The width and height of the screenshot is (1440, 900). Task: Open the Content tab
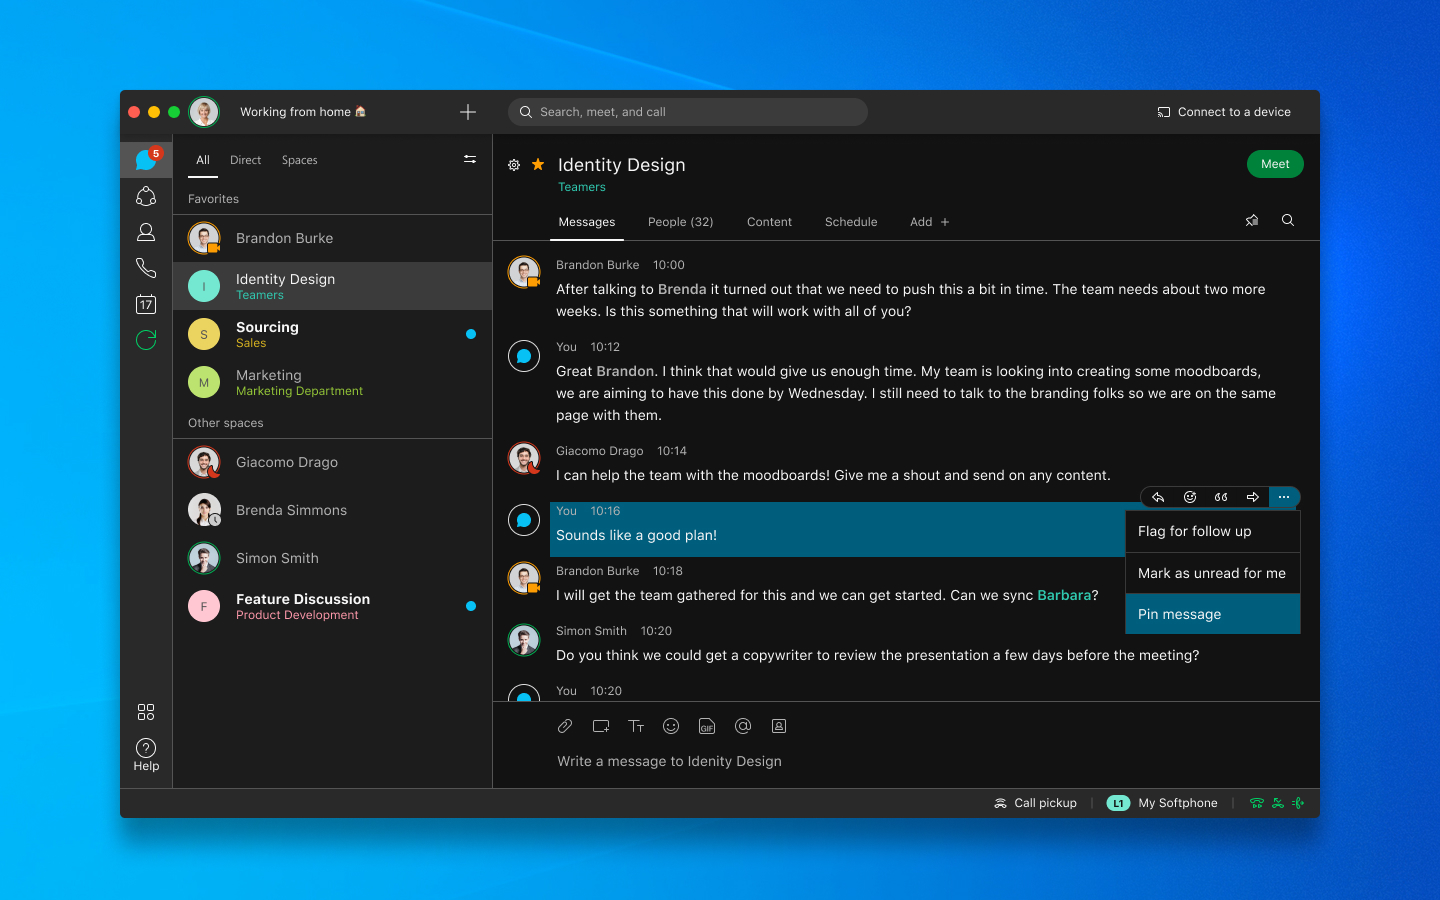click(769, 222)
